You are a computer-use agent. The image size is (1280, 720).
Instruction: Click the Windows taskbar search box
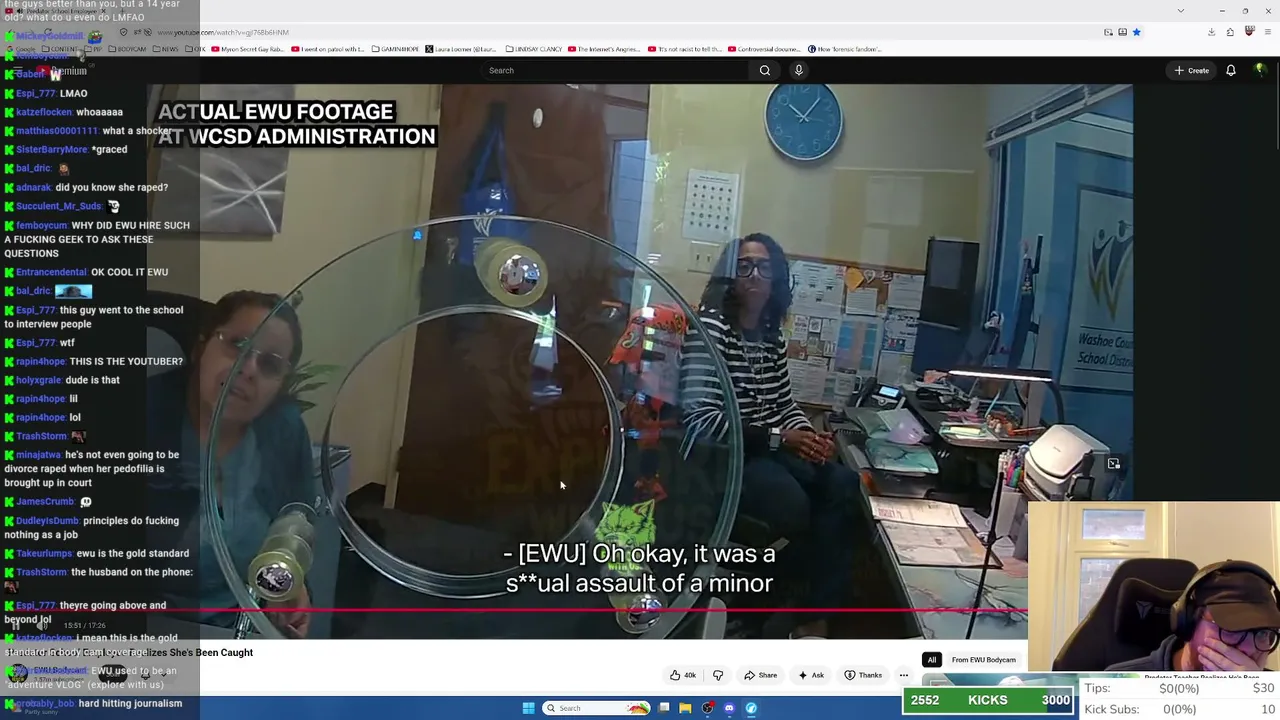596,708
